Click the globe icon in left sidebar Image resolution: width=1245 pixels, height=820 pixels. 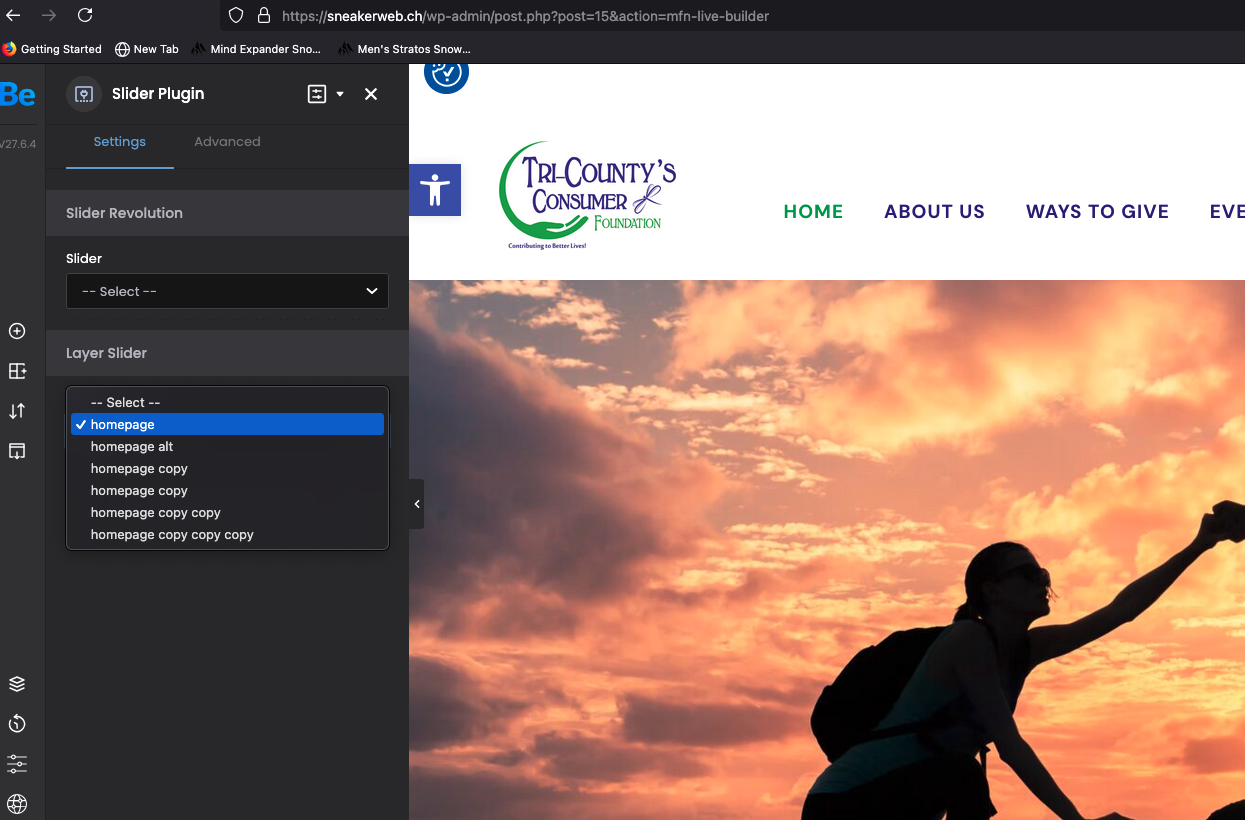(17, 804)
